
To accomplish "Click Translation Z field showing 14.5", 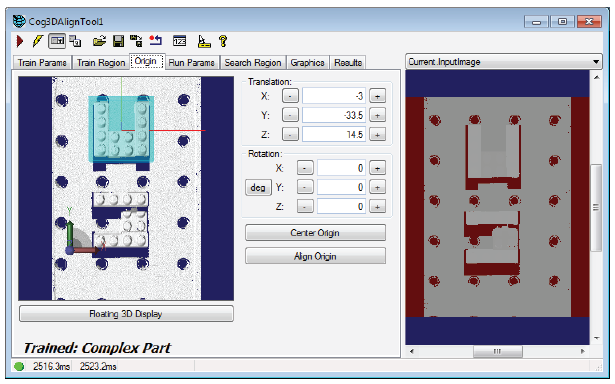I will [x=334, y=134].
